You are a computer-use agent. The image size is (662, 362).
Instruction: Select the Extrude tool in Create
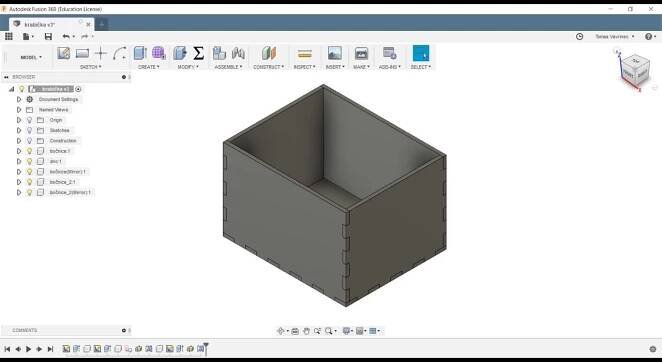coord(140,53)
